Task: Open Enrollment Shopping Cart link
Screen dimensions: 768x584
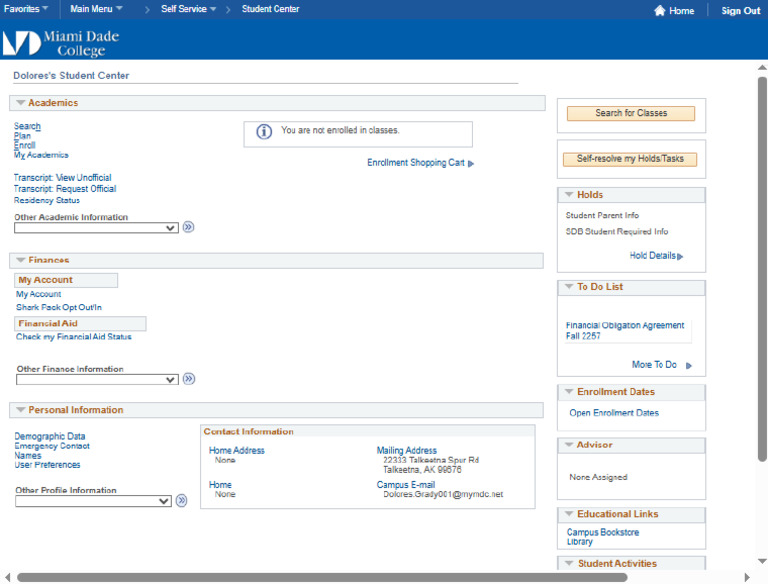Action: point(416,163)
